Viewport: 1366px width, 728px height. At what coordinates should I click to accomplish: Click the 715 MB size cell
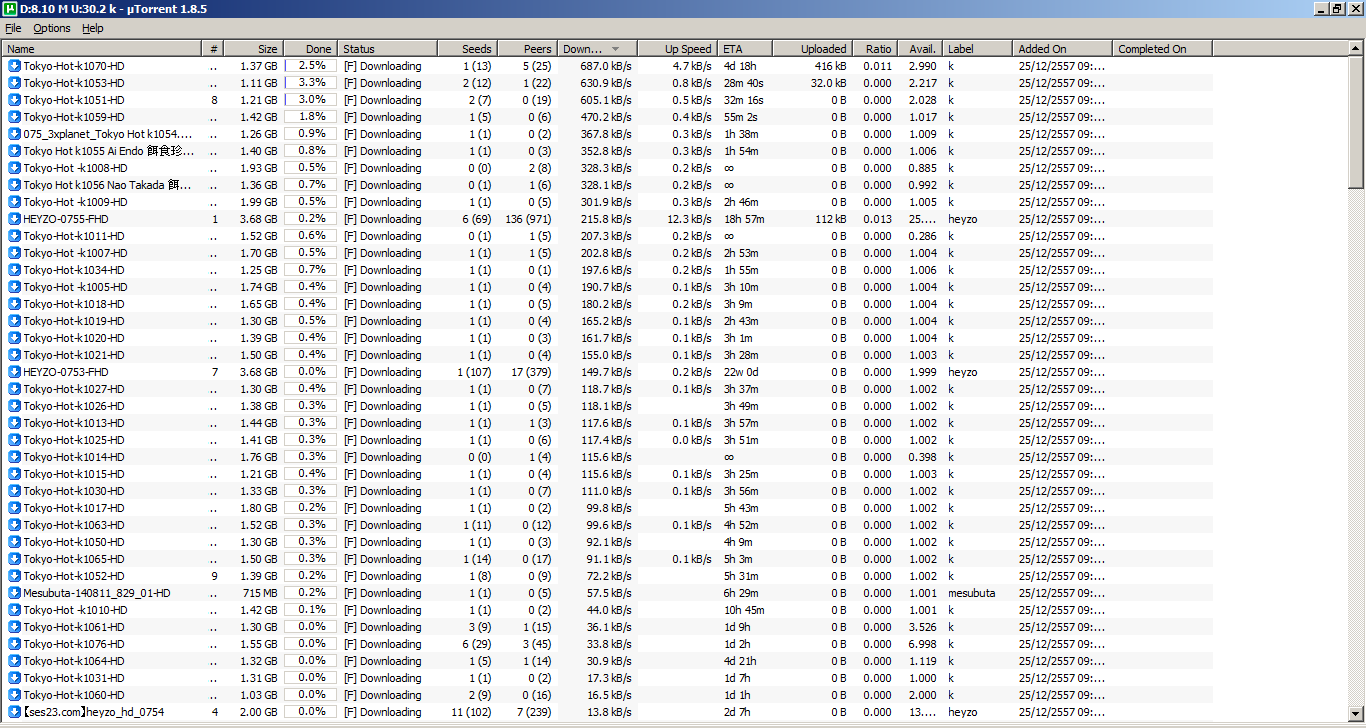(260, 593)
